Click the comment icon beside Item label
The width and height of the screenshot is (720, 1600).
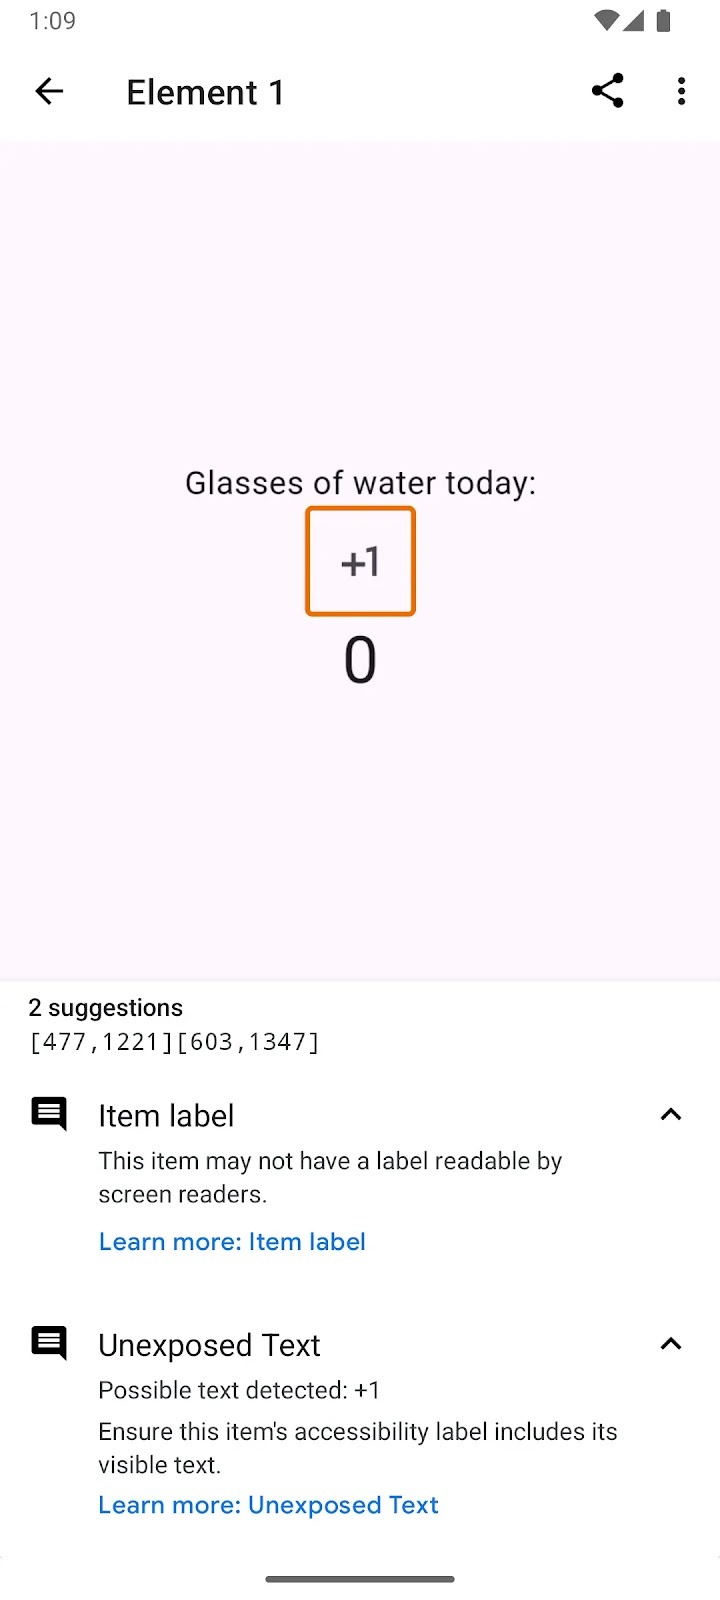pos(49,1113)
